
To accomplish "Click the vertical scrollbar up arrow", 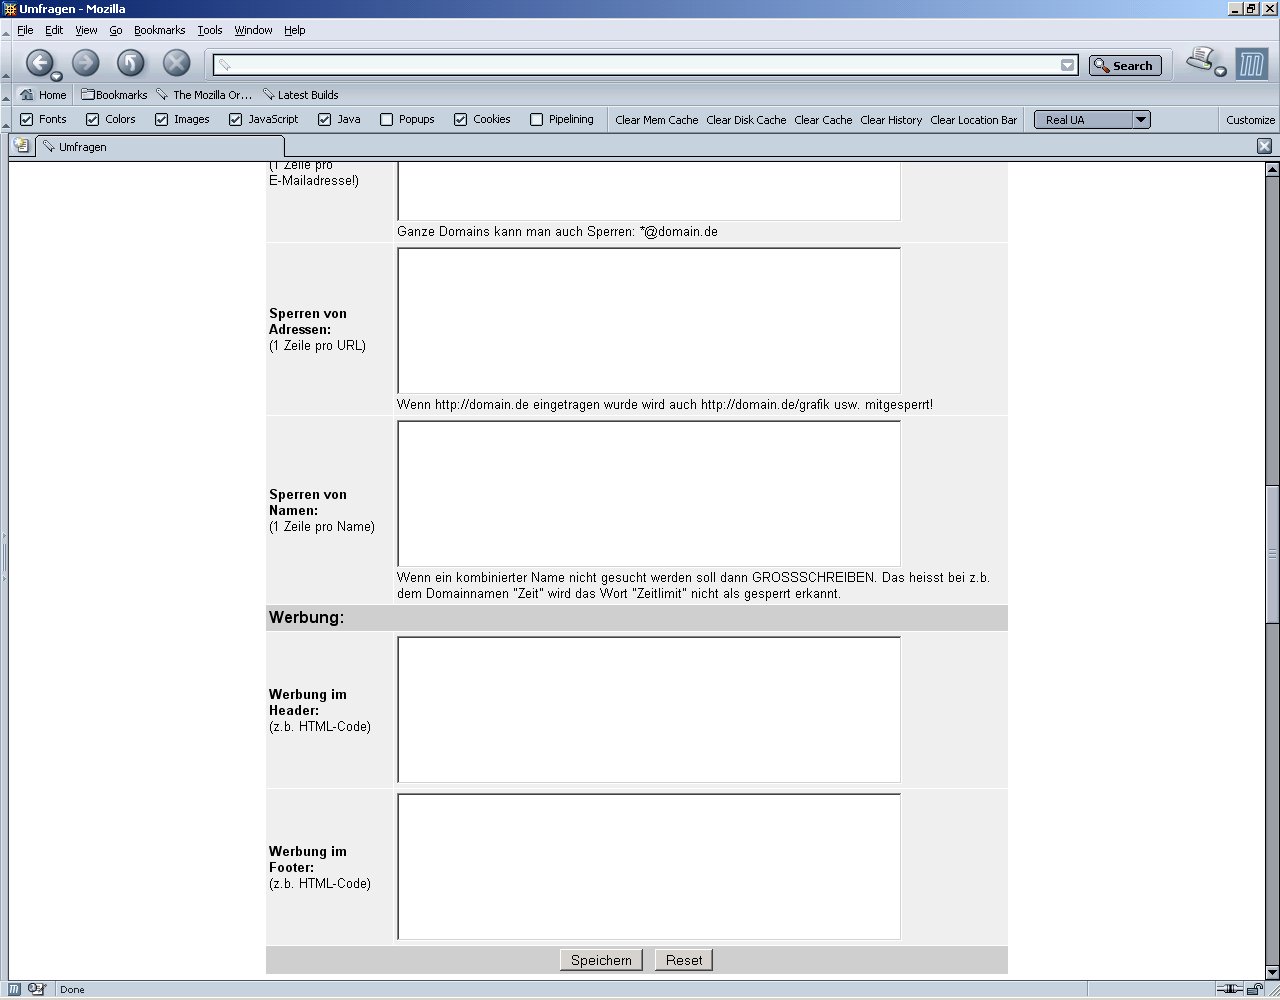I will click(1272, 170).
